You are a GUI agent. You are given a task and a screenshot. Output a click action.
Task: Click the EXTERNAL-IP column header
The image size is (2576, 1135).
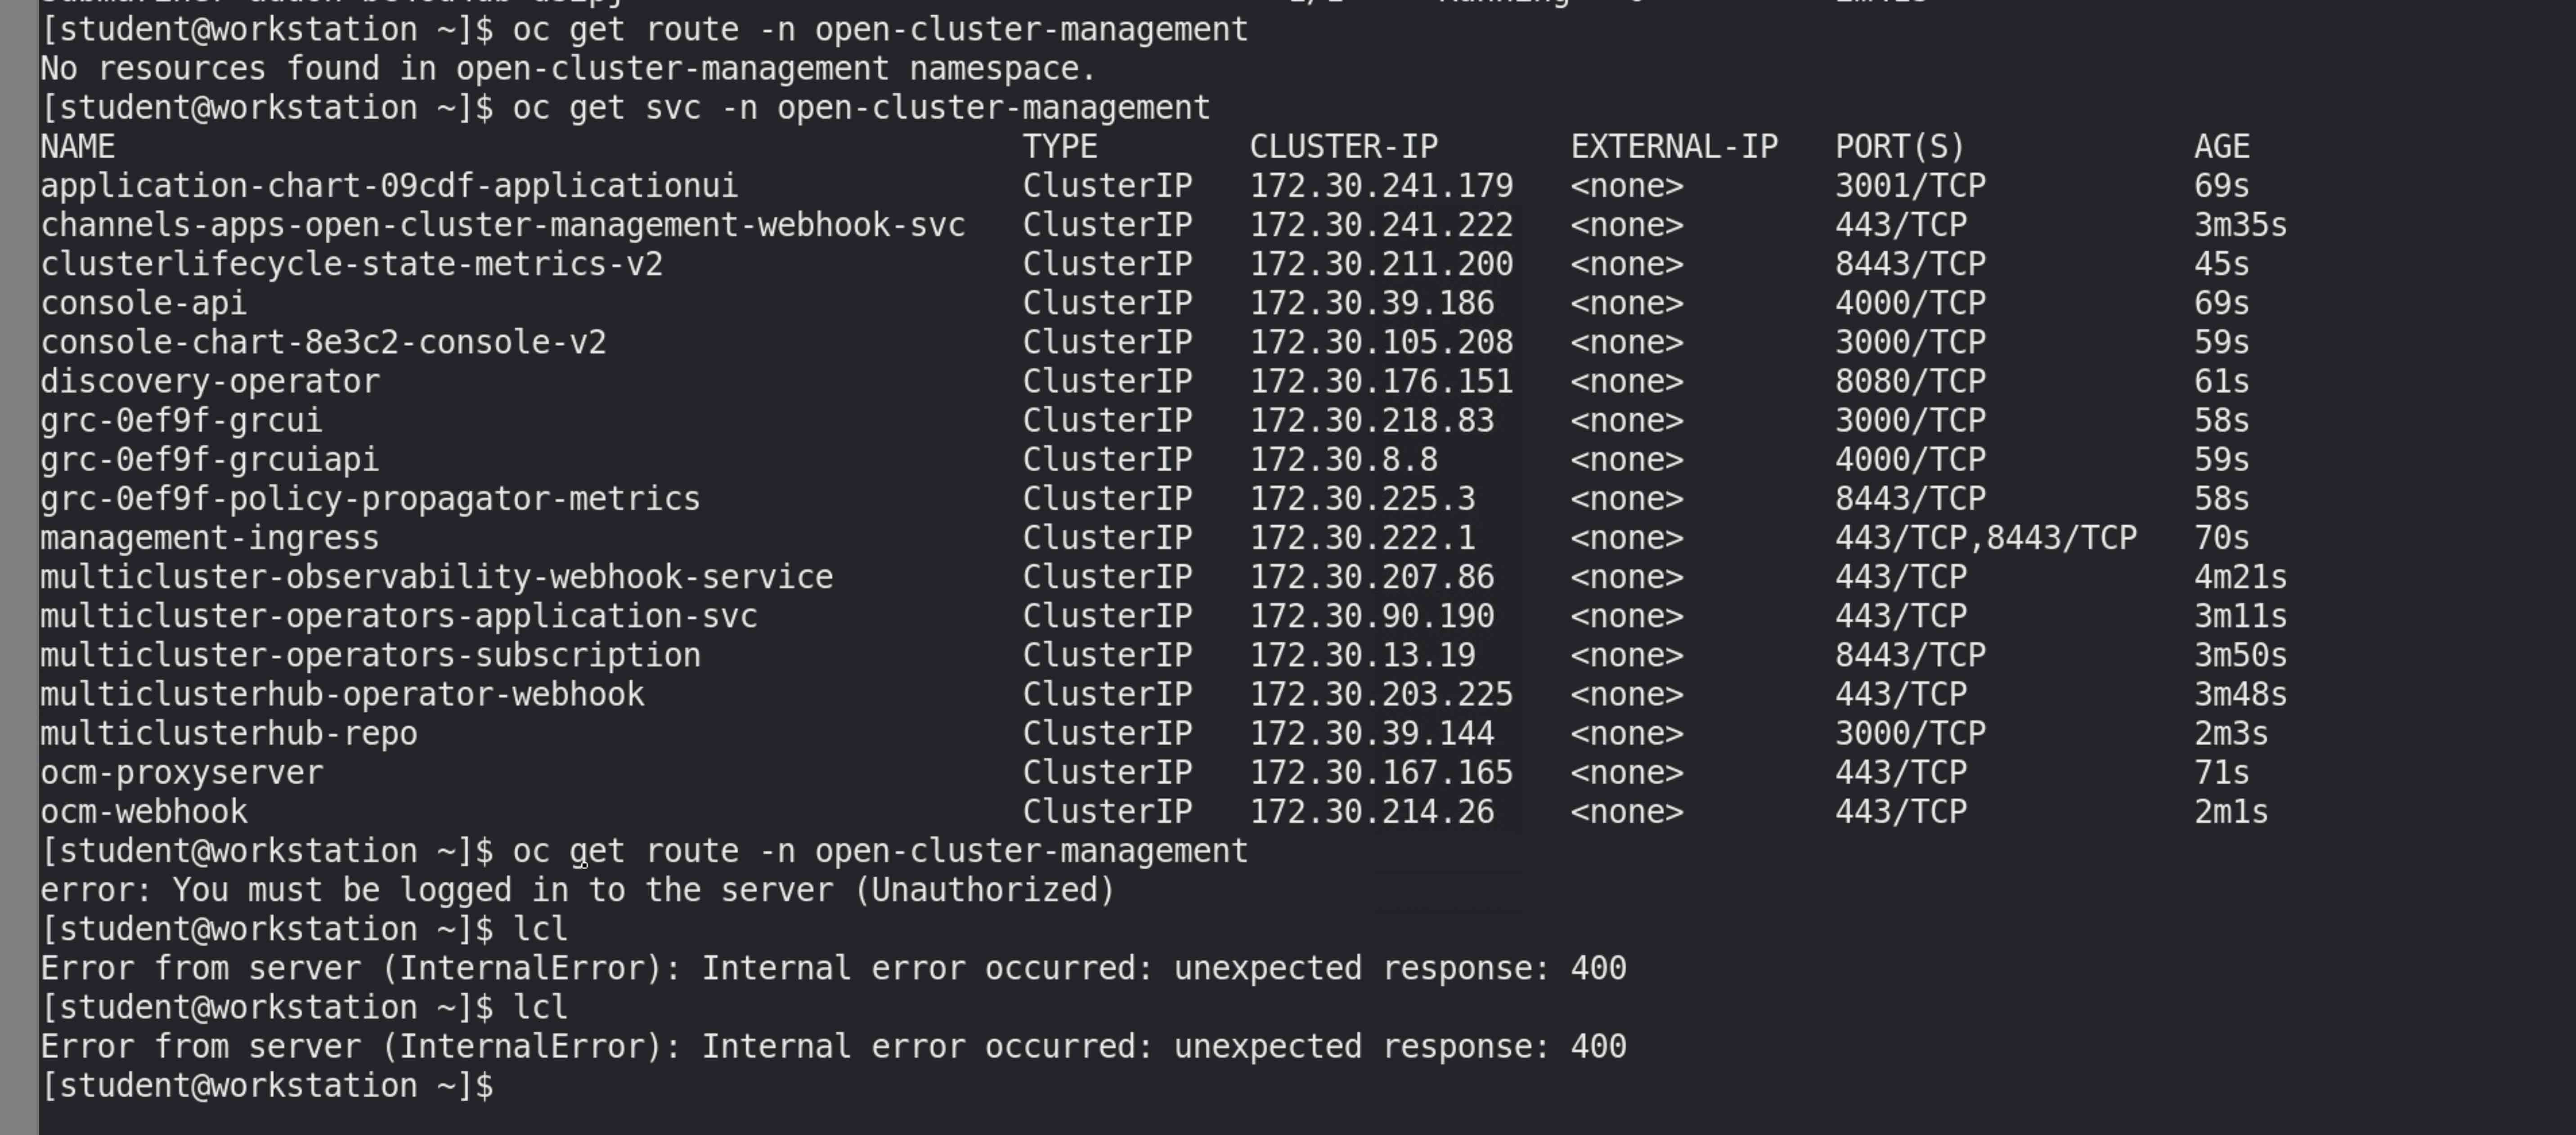1673,147
